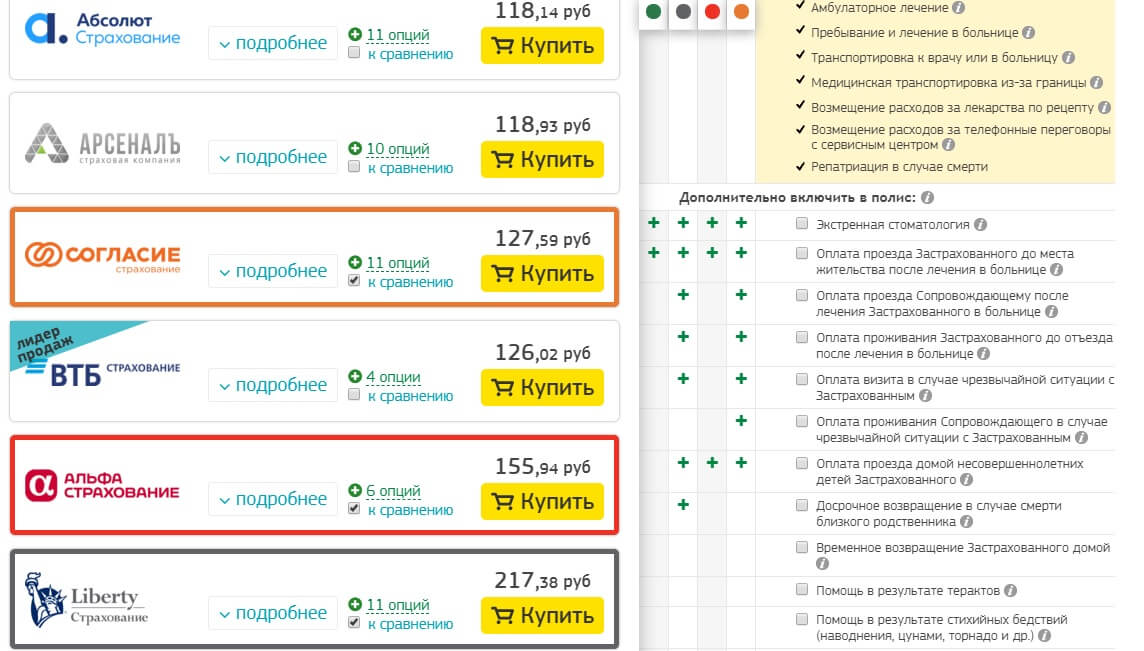
Task: Click the gray comparison color dot
Action: [x=683, y=11]
